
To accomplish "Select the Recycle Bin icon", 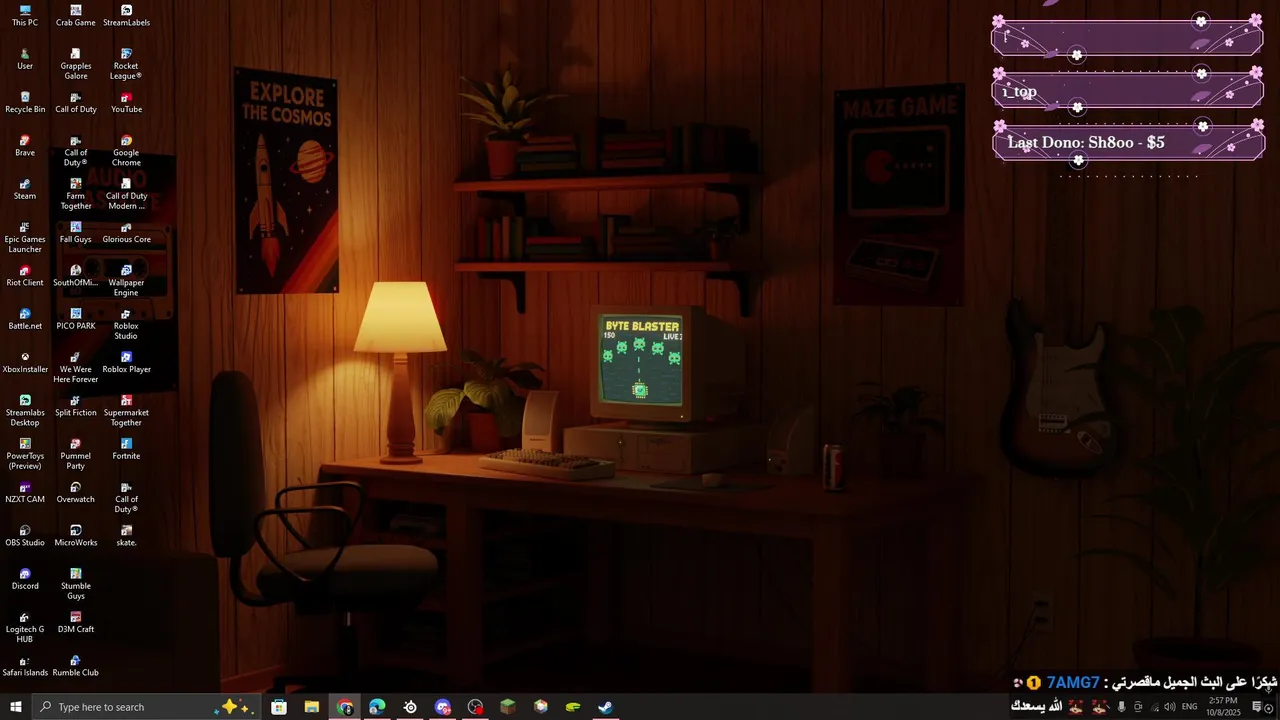I will pyautogui.click(x=25, y=103).
